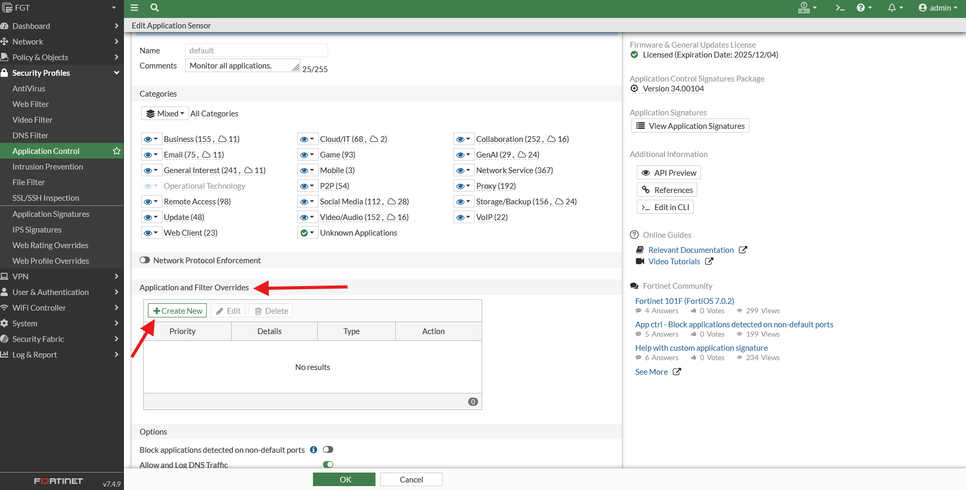
Task: Click the notifications bell icon
Action: (x=892, y=8)
